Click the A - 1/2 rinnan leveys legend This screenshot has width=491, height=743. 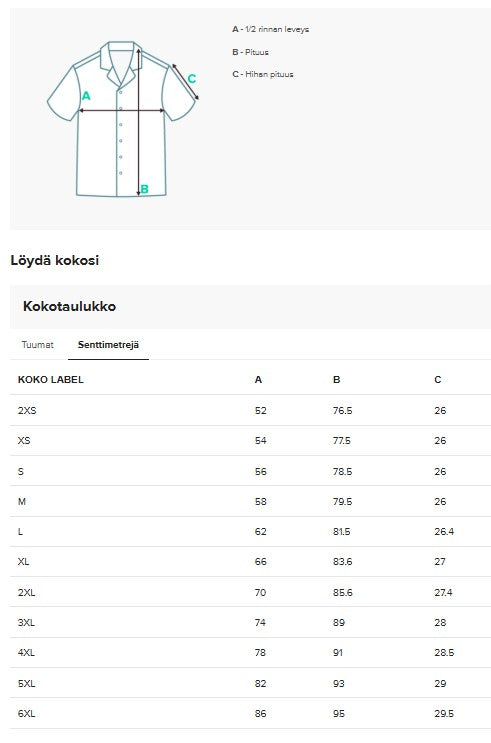click(271, 29)
